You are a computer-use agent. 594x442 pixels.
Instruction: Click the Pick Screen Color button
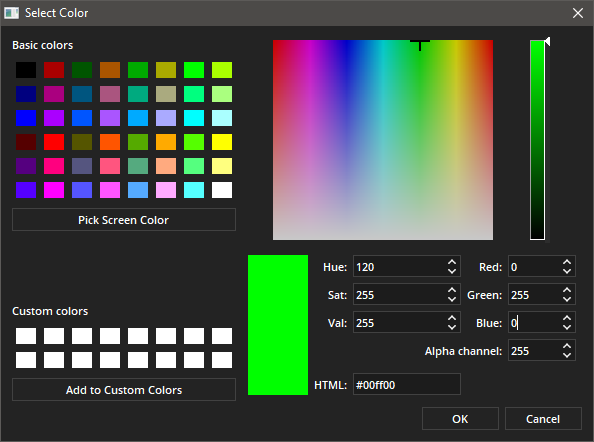pos(124,220)
